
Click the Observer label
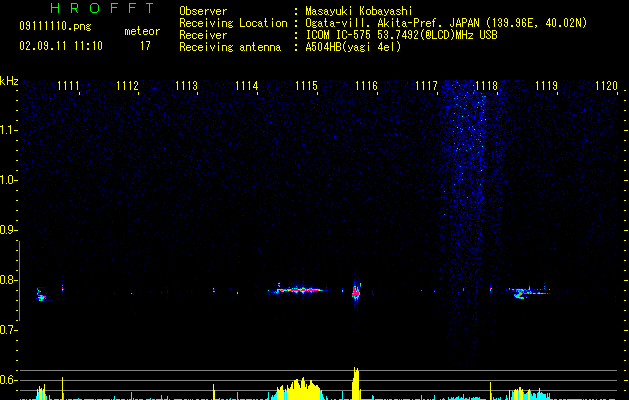pyautogui.click(x=203, y=11)
